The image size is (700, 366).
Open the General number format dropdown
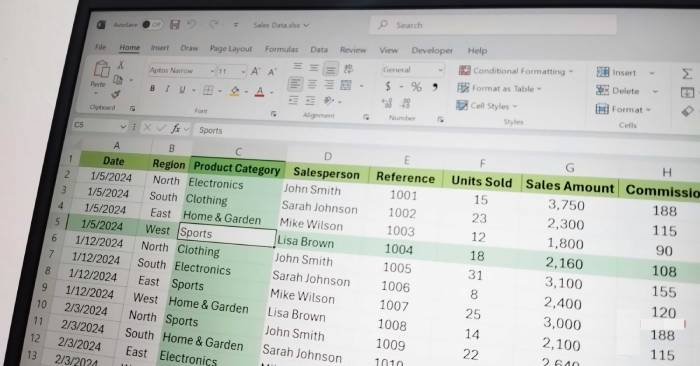pos(440,70)
